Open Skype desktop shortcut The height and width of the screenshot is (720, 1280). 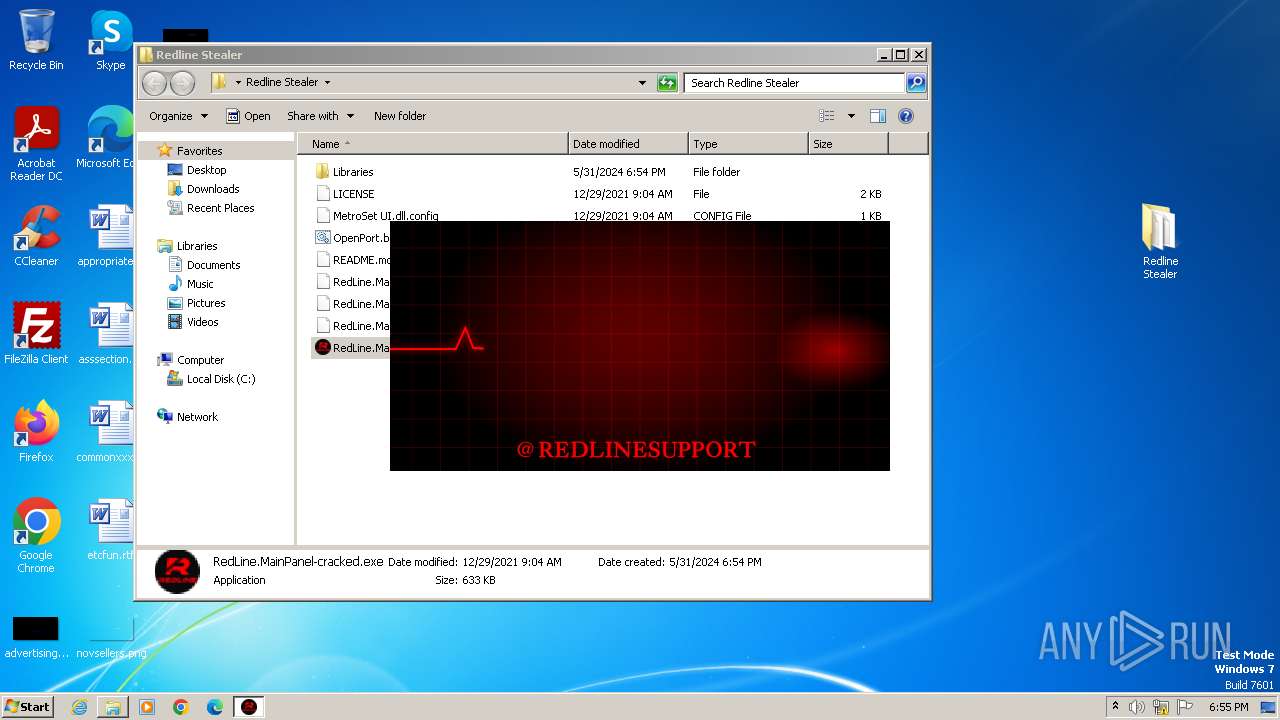point(111,40)
